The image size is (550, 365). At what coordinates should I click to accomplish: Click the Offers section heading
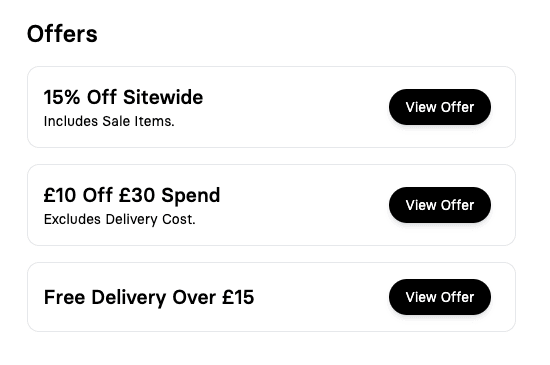(x=62, y=34)
